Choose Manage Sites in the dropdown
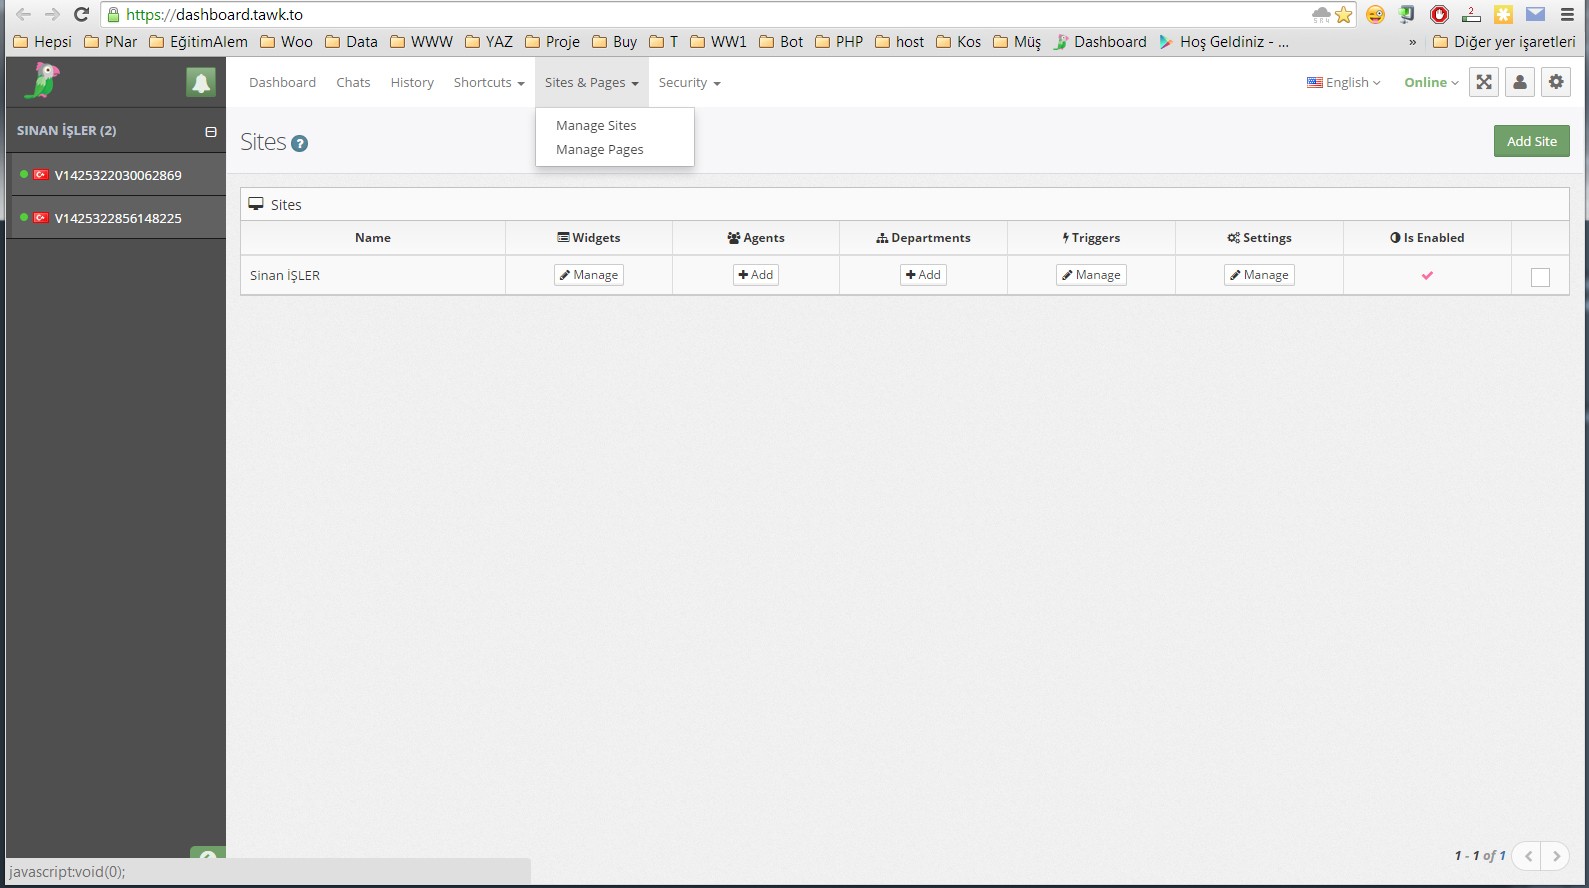This screenshot has width=1589, height=888. pos(596,126)
